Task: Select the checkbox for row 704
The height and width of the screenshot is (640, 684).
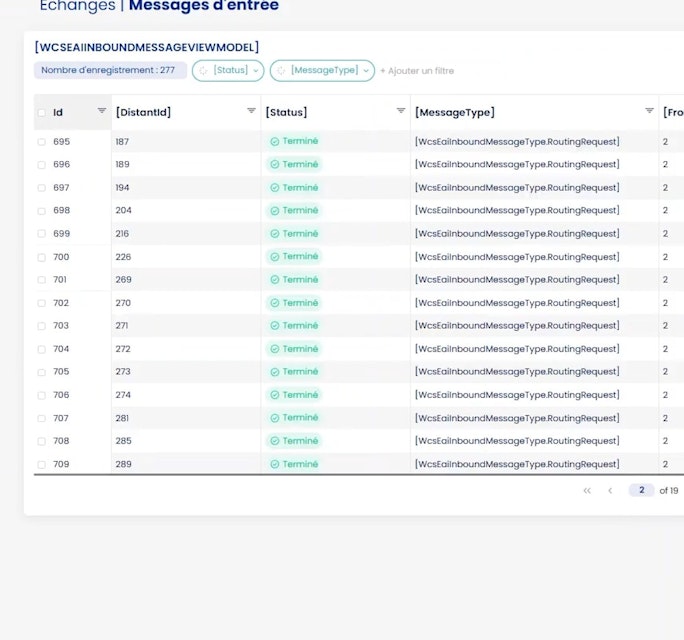Action: 42,349
